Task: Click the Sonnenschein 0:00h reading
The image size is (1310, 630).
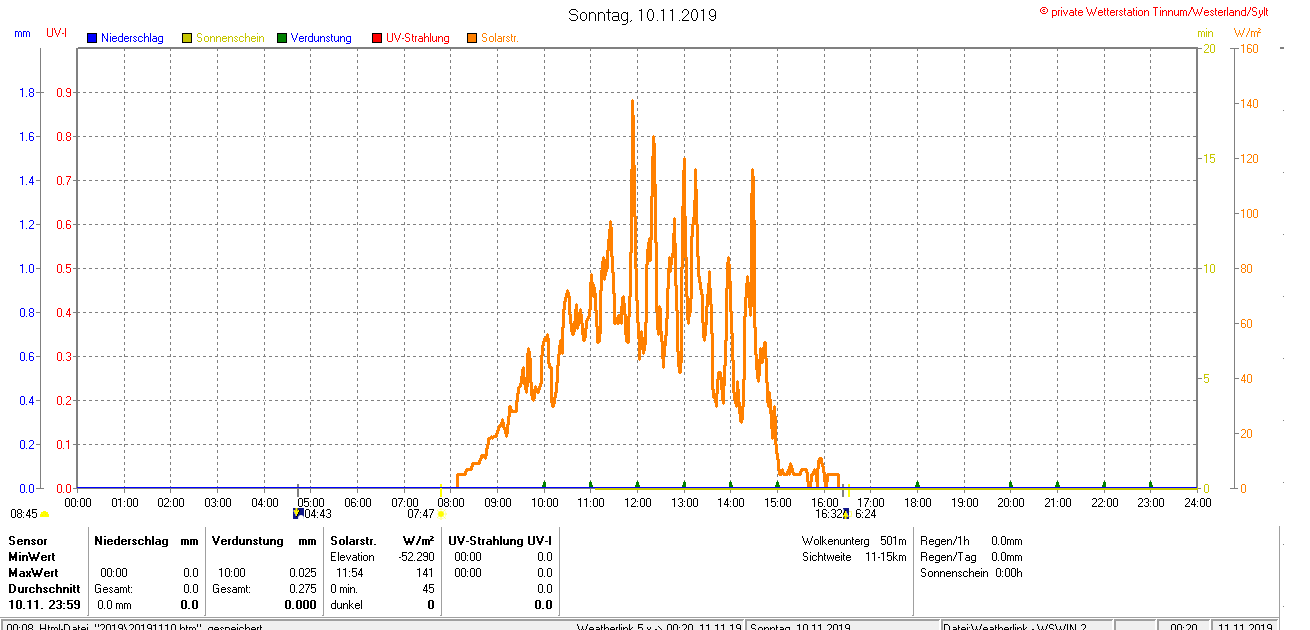Action: [971, 573]
